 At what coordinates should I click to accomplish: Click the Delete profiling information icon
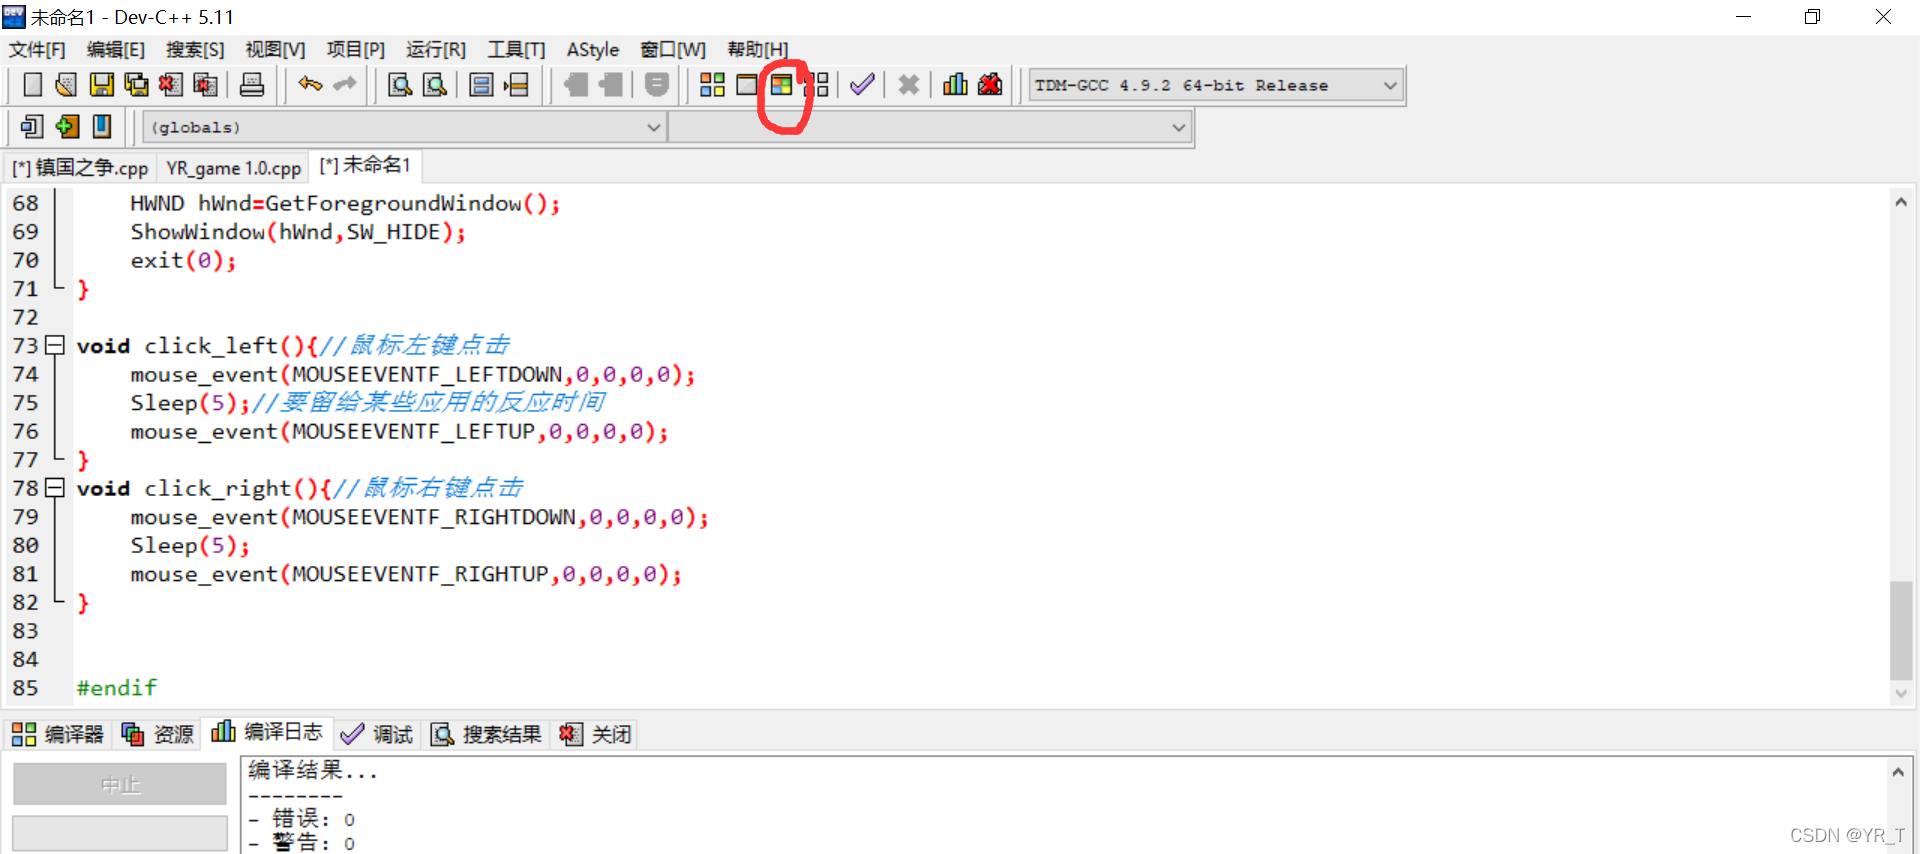990,85
